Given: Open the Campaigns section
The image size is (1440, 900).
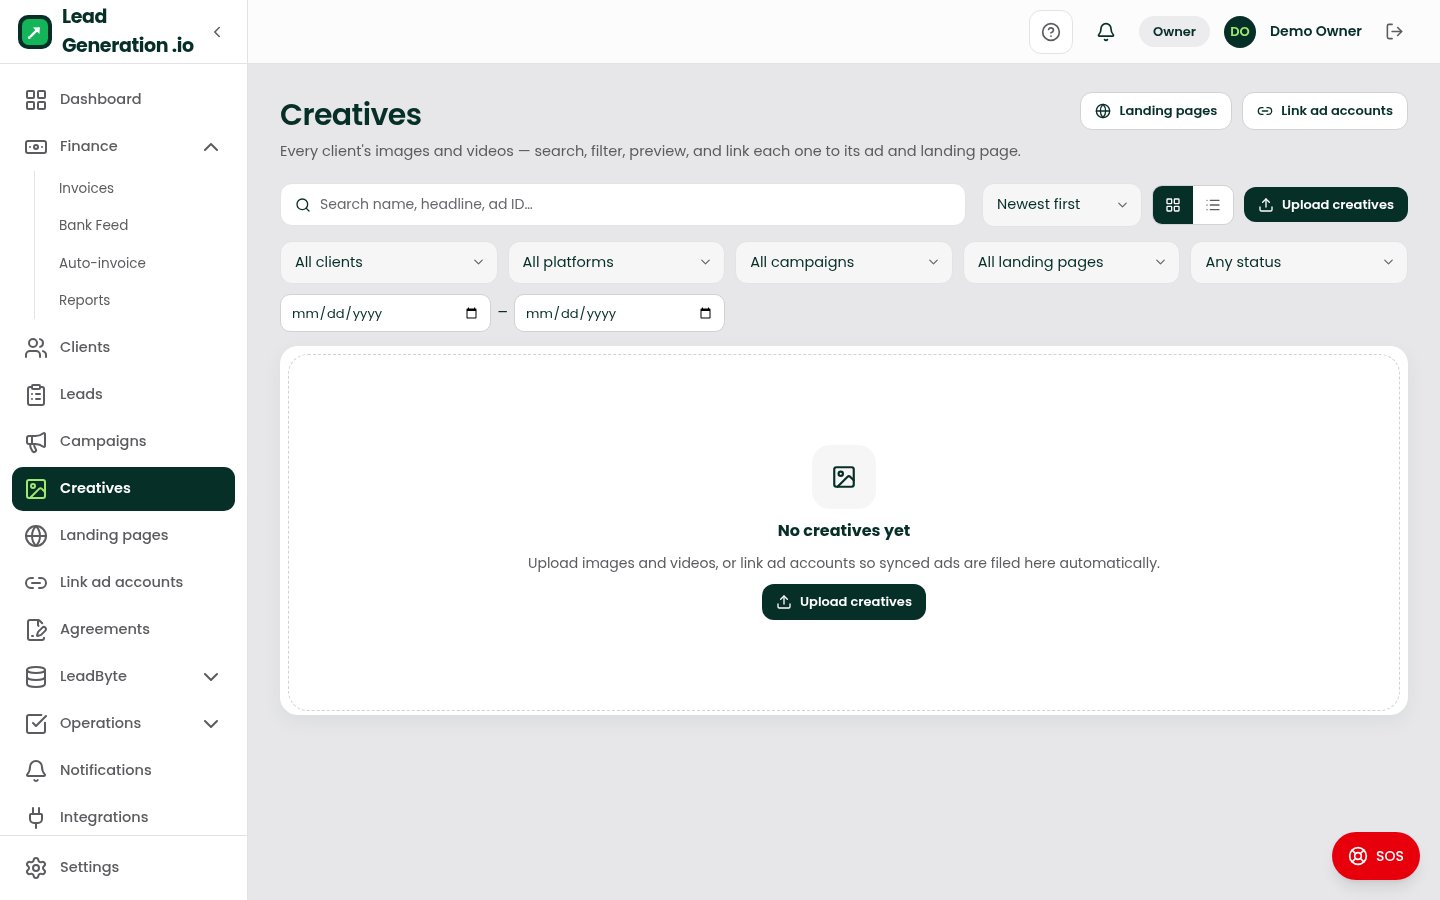Looking at the screenshot, I should (x=123, y=441).
